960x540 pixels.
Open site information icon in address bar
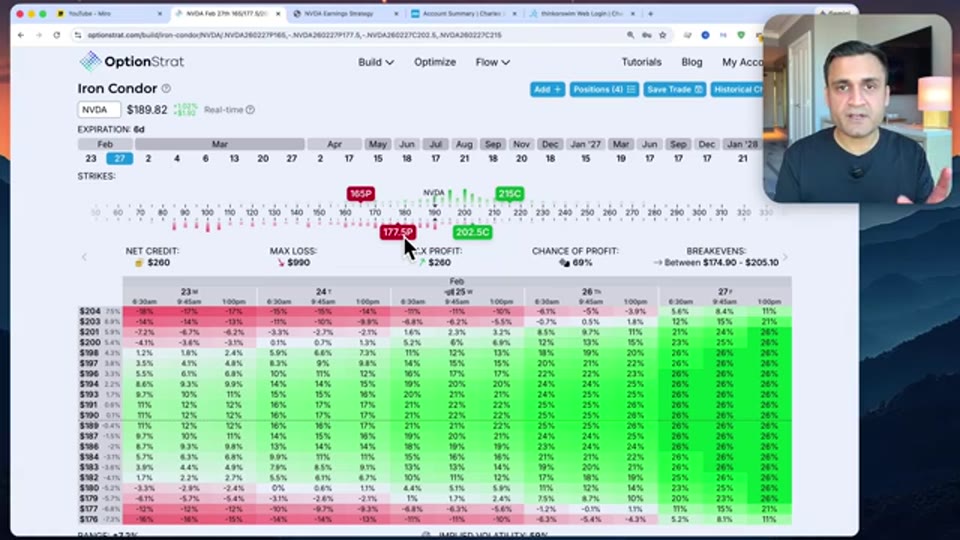[78, 36]
